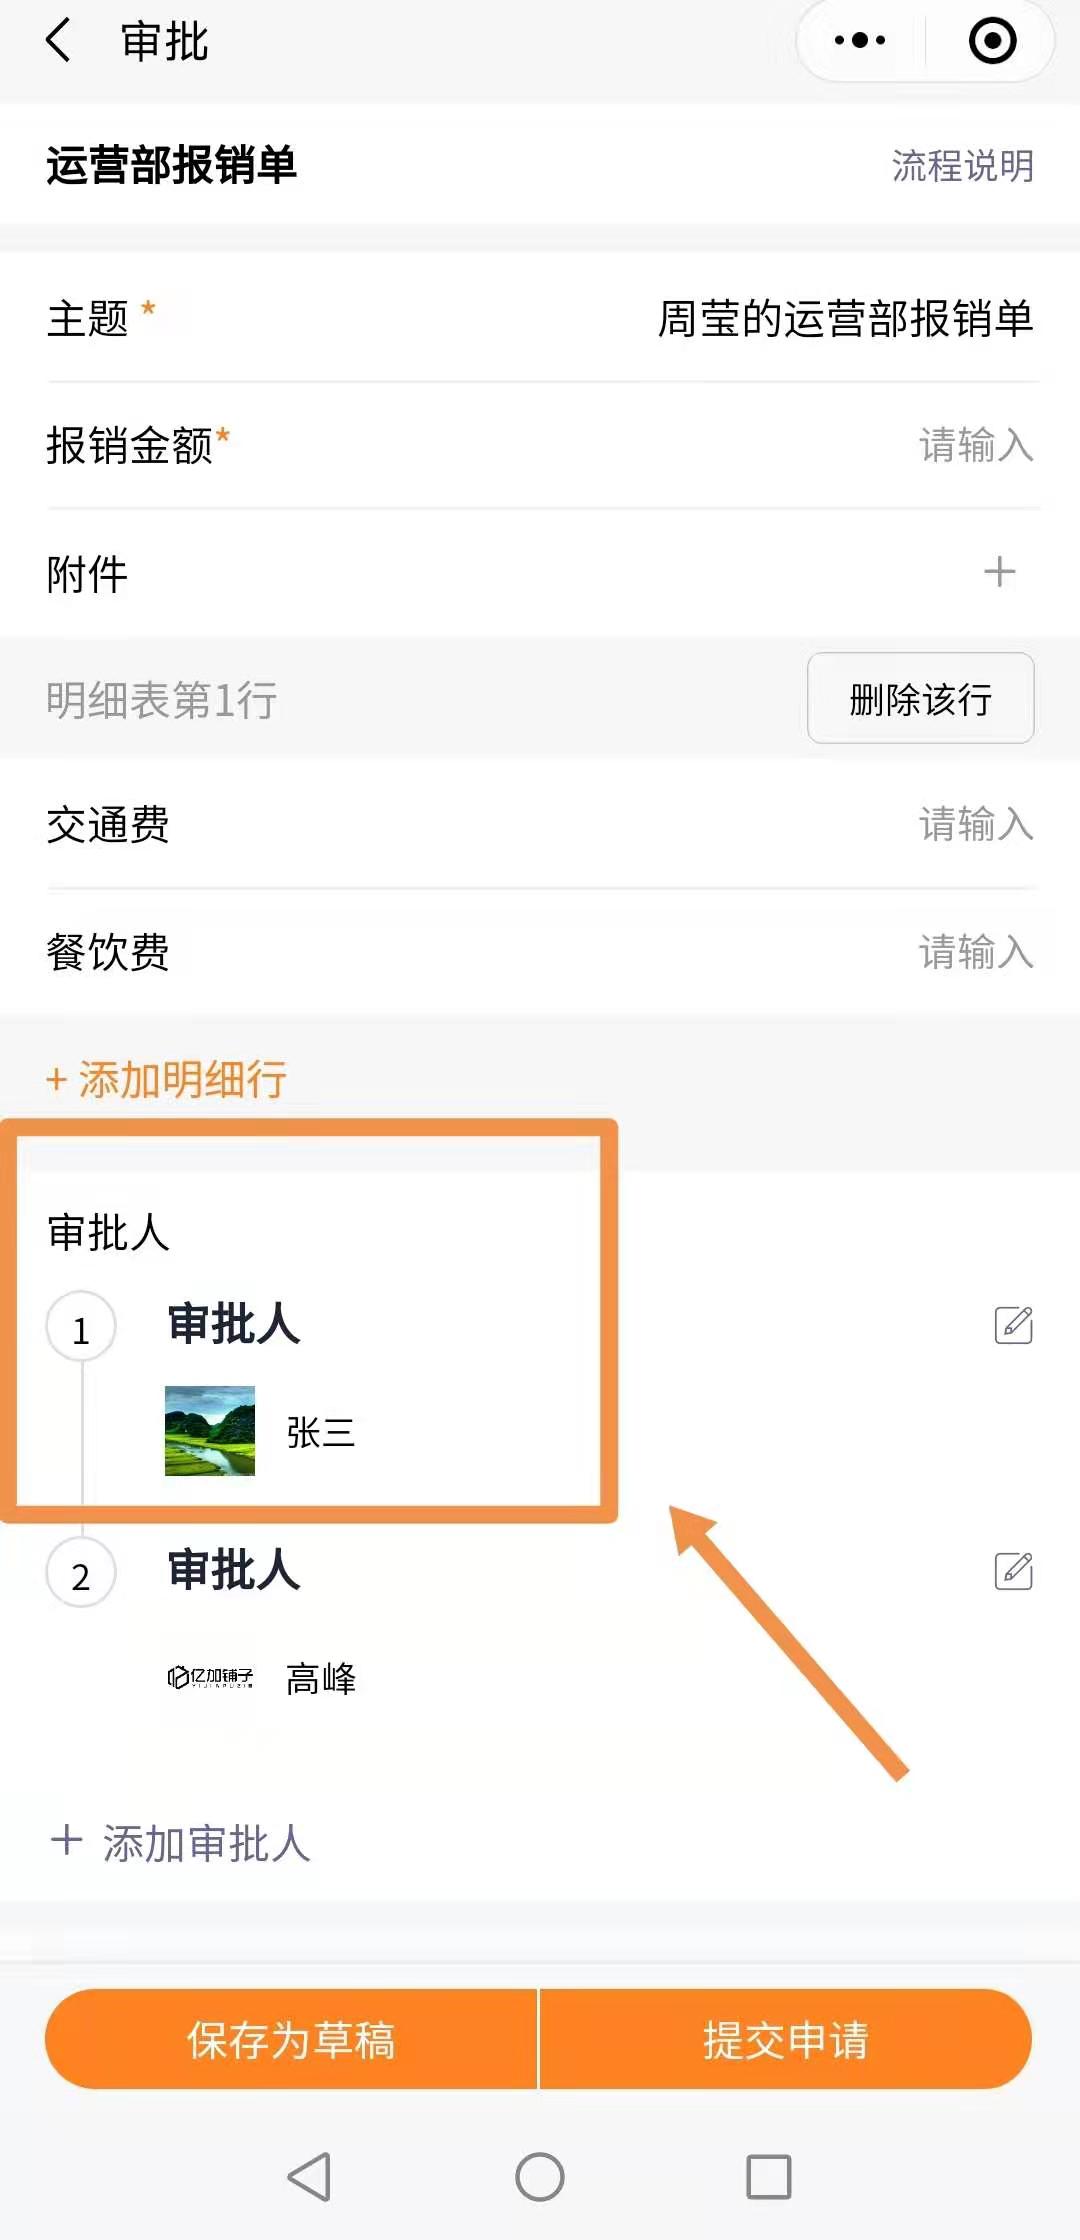Viewport: 1080px width, 2240px height.
Task: Submit with 提交申请 button
Action: coord(785,2039)
